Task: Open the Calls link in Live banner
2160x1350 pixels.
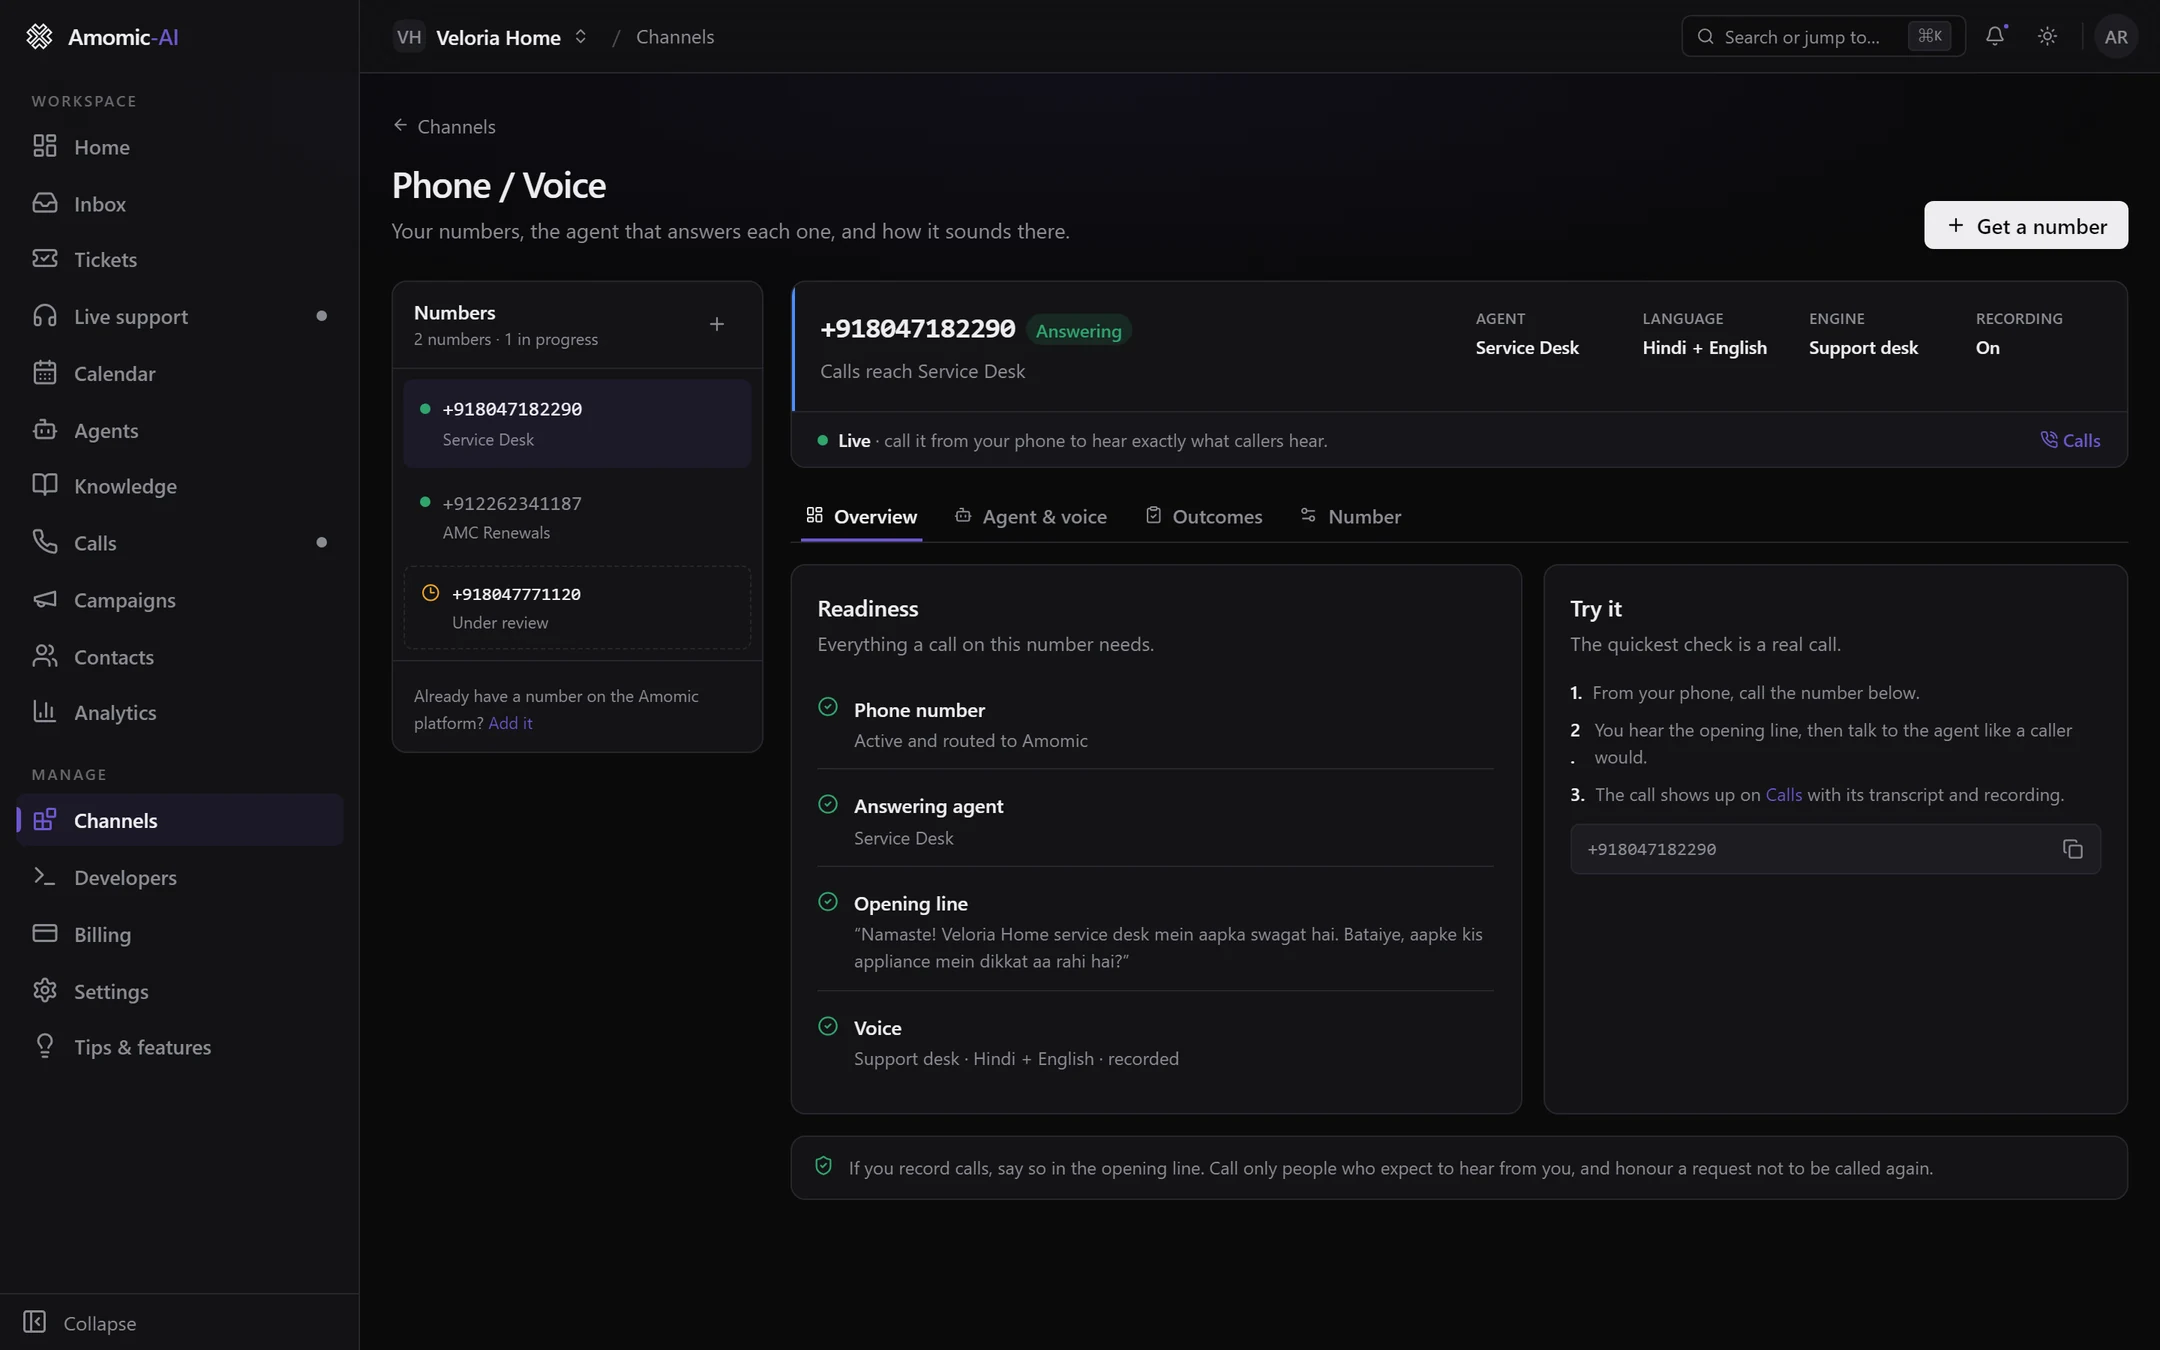Action: [x=2070, y=440]
